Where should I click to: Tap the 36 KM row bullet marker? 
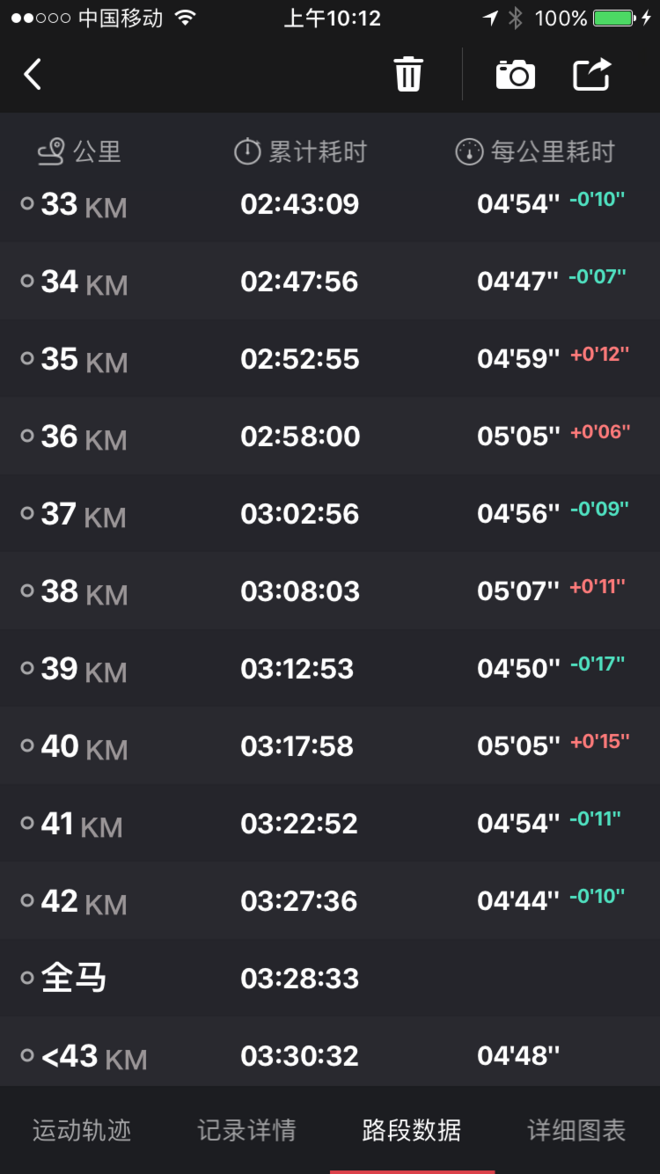click(x=28, y=436)
